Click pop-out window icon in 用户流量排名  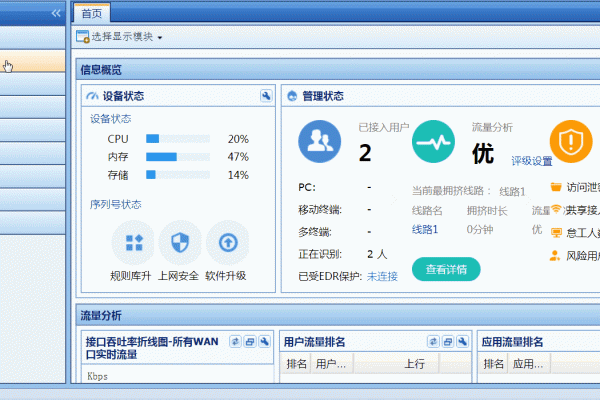pos(449,341)
